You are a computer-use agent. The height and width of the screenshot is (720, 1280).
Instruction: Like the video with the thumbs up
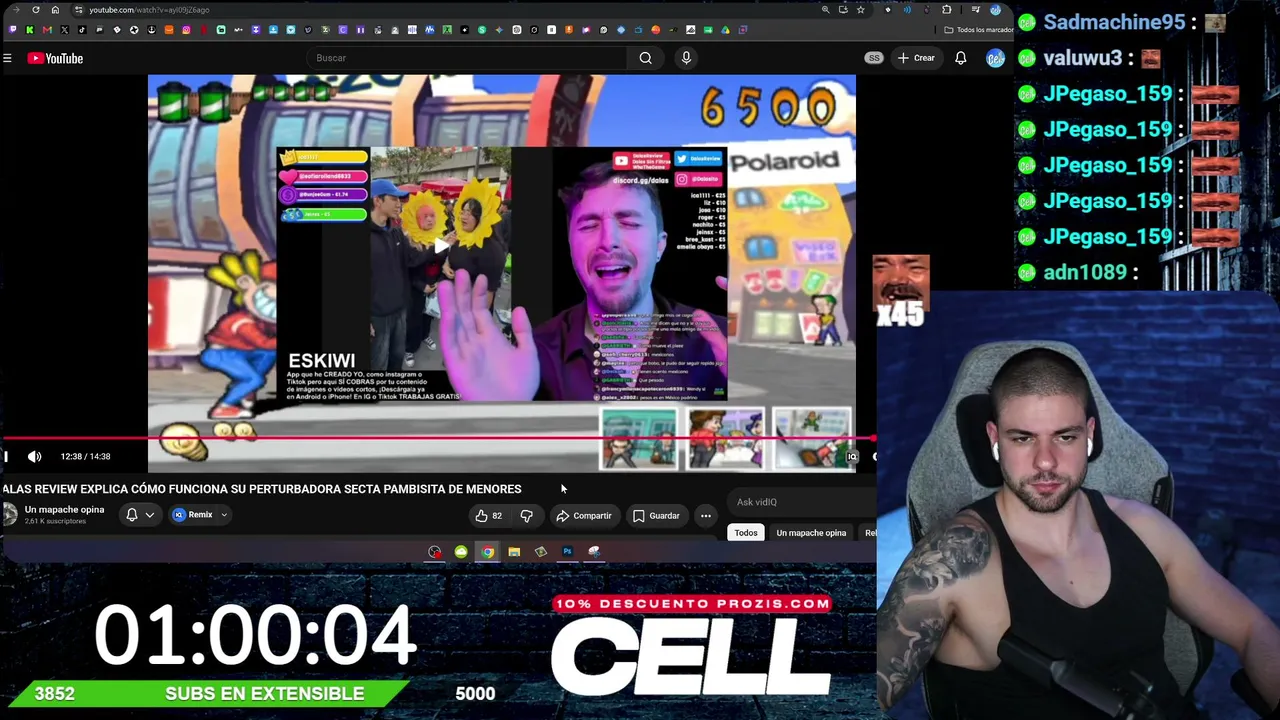(489, 516)
